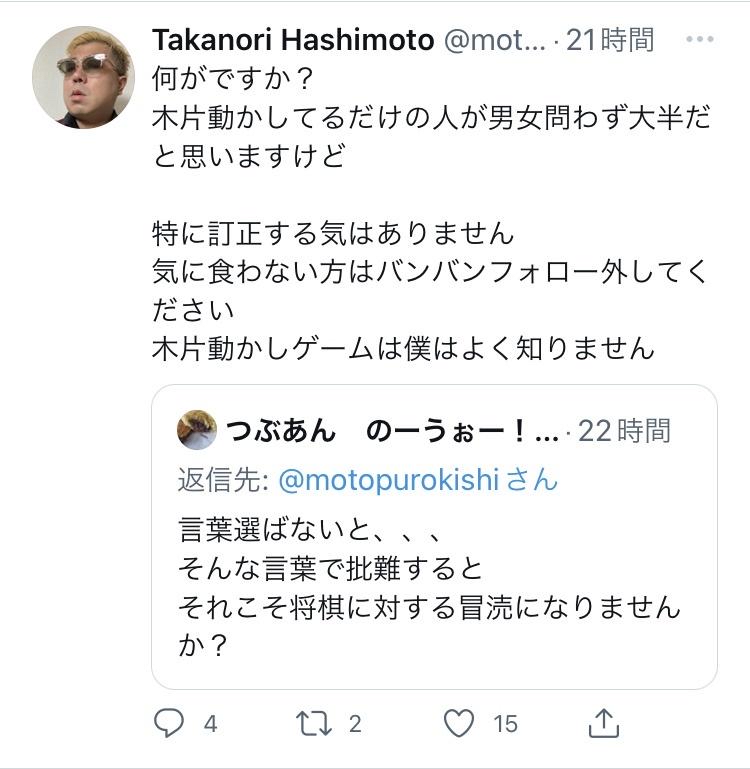Image resolution: width=750 pixels, height=769 pixels.
Task: Click the つぶあん quoted author name
Action: click(280, 430)
